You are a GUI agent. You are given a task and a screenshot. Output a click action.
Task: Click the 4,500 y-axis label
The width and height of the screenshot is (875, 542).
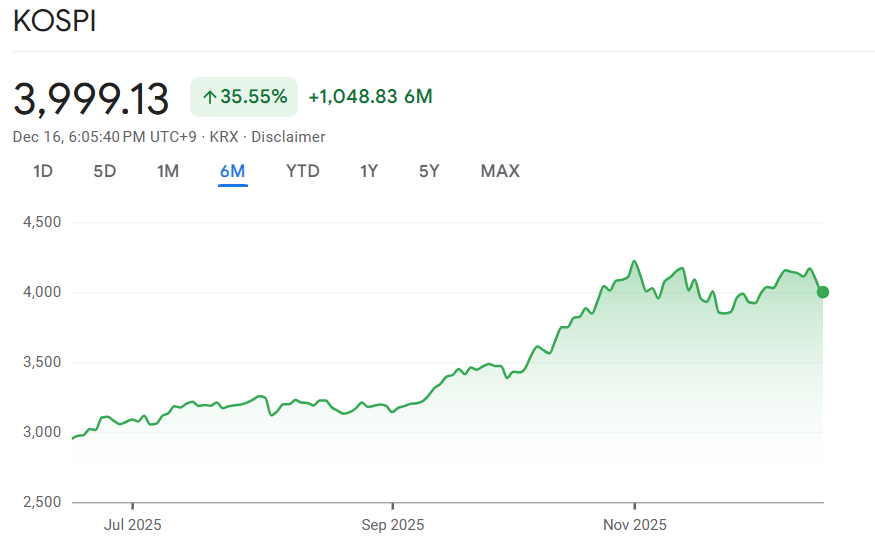[42, 222]
